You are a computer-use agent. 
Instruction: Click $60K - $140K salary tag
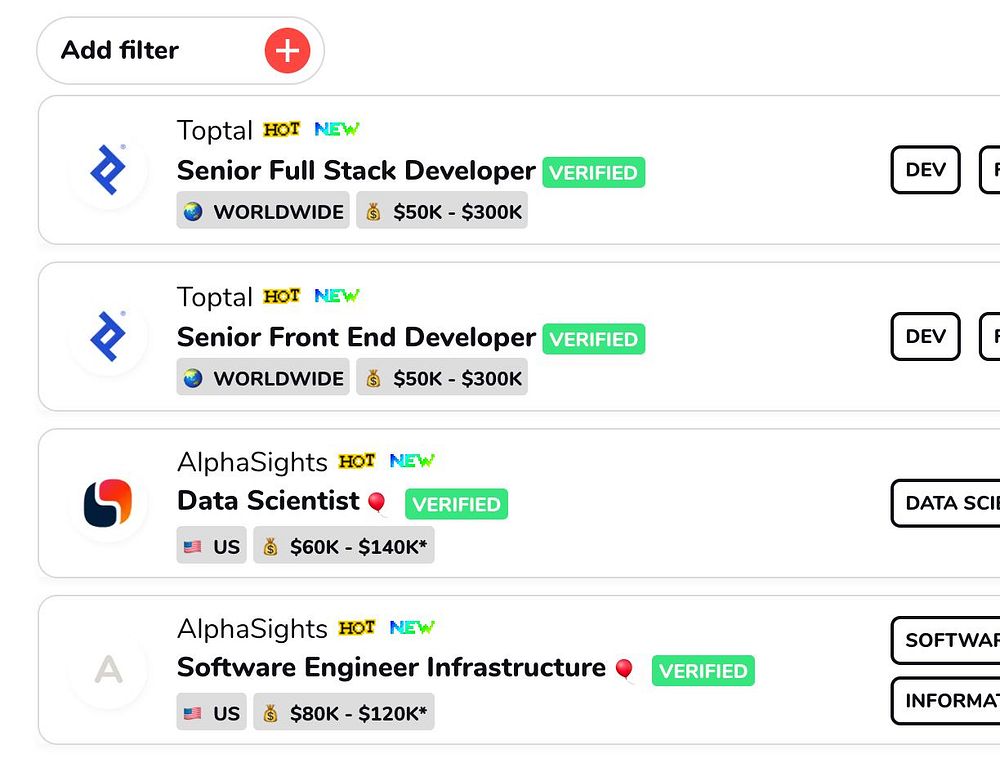pos(344,546)
